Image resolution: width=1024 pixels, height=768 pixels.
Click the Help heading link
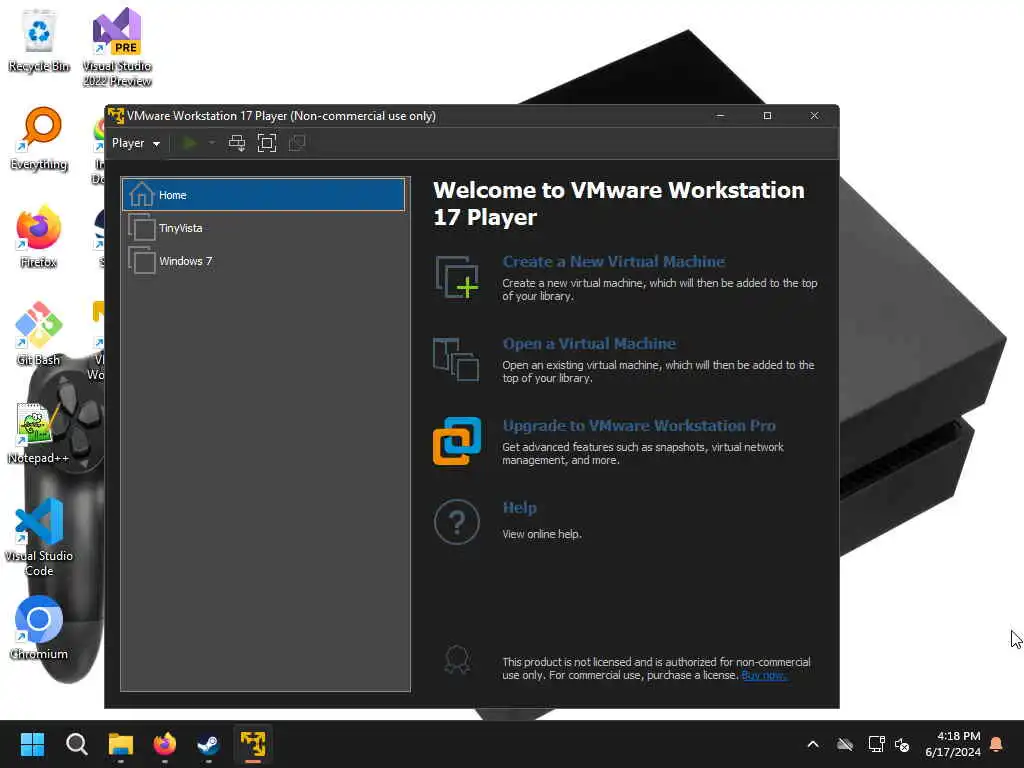(x=519, y=507)
